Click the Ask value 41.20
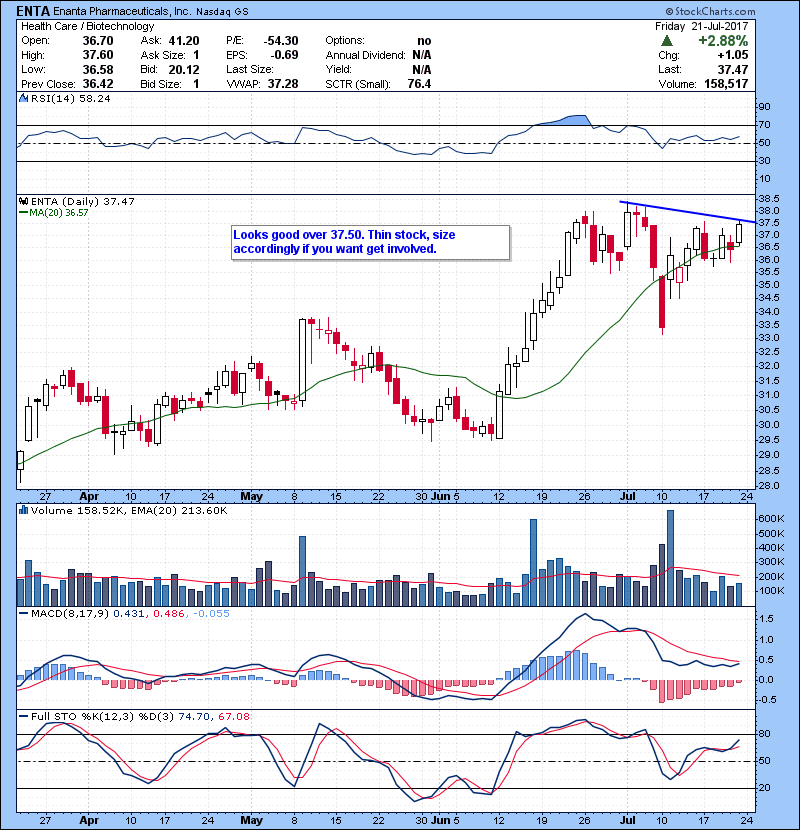The image size is (800, 830). (184, 41)
